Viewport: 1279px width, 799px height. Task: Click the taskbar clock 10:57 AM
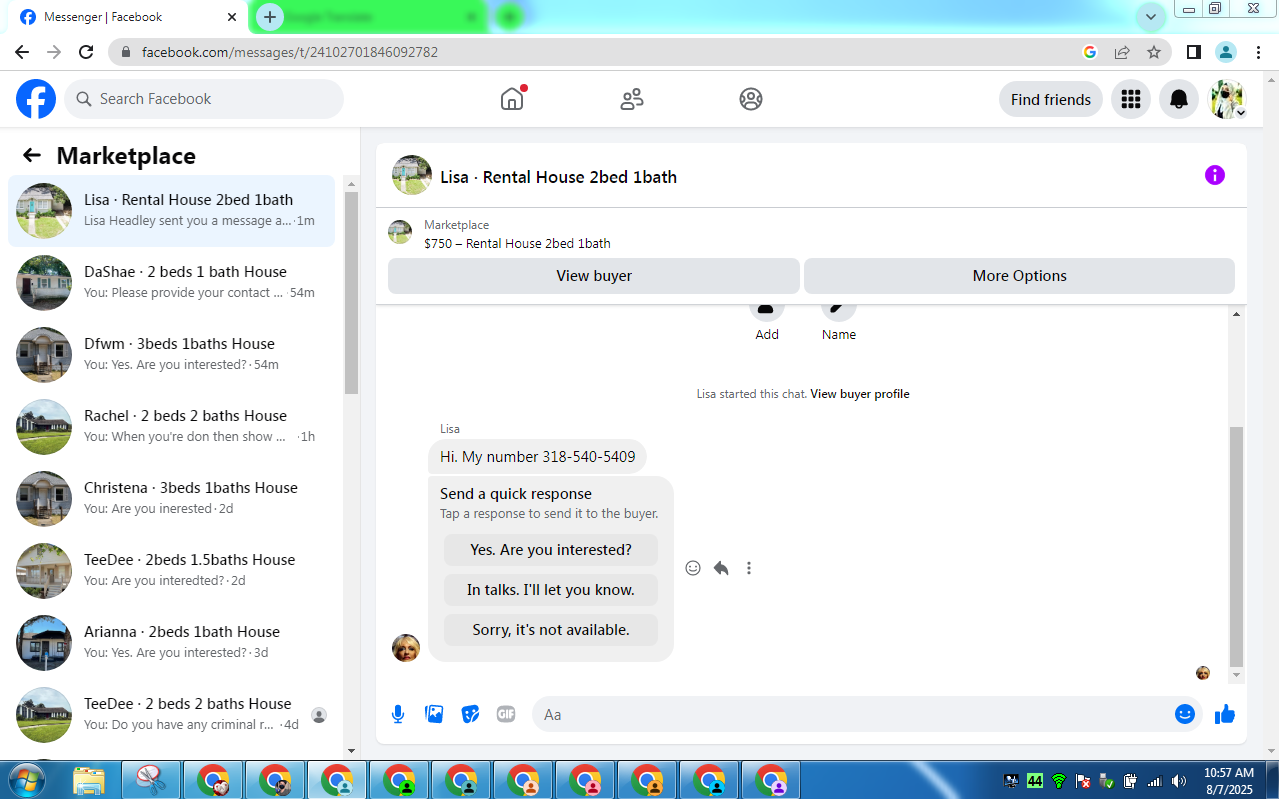tap(1229, 772)
